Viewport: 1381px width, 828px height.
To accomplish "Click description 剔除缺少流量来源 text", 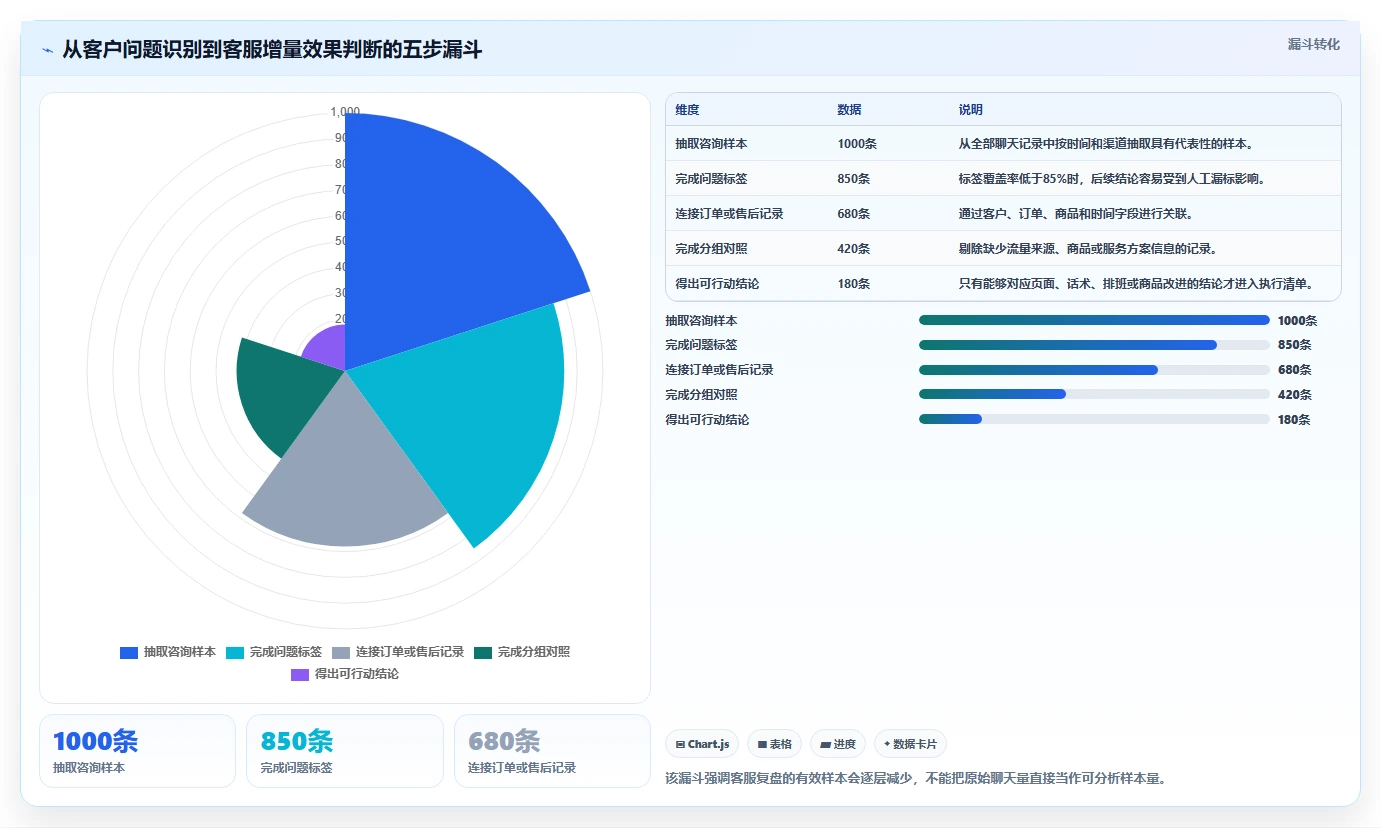I will pos(1088,249).
